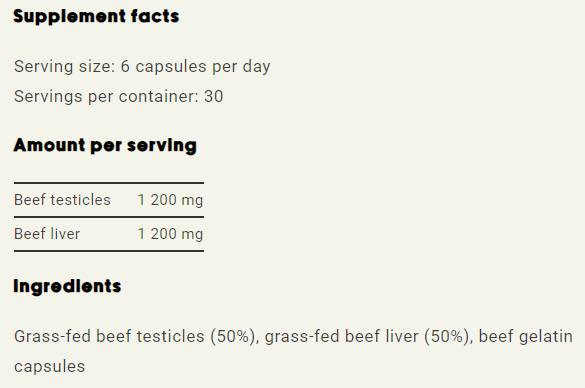
Task: Click the Beef liver row label
Action: 47,234
